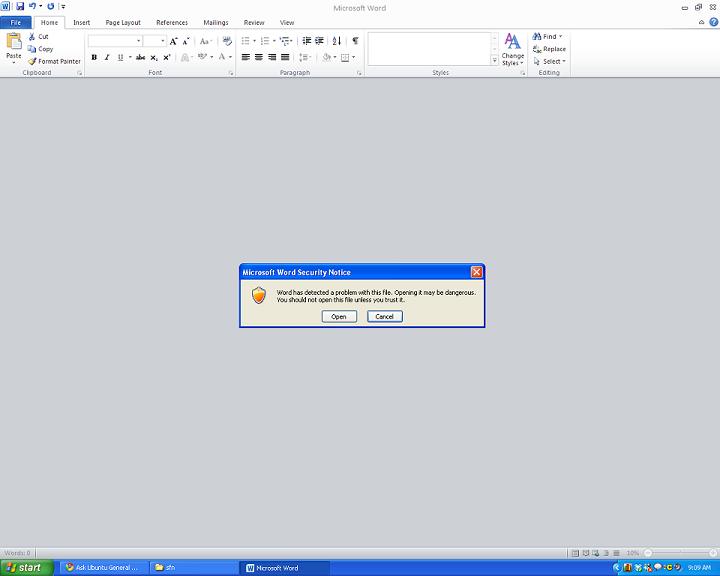
Task: Click Cancel in the security notice dialog
Action: click(384, 316)
